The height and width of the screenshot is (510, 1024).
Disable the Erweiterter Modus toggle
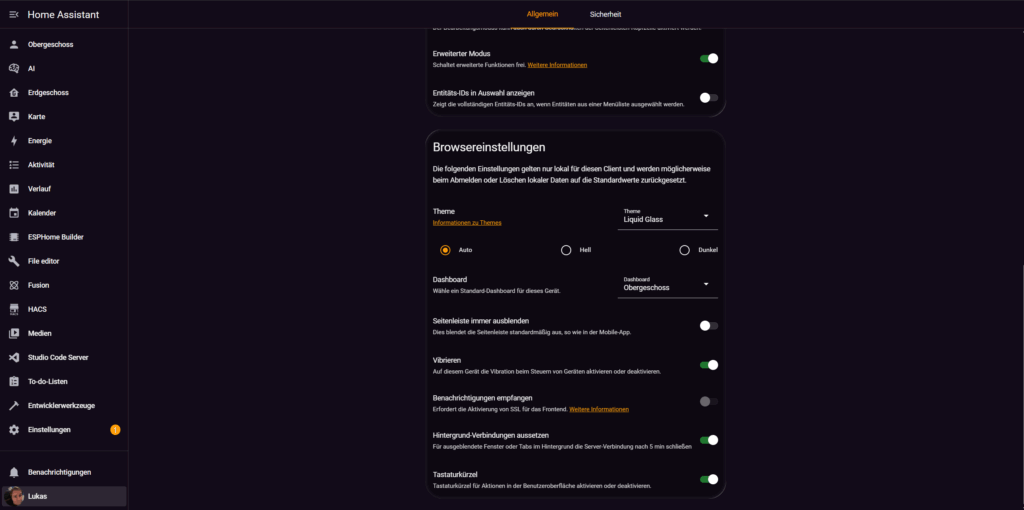[x=708, y=58]
